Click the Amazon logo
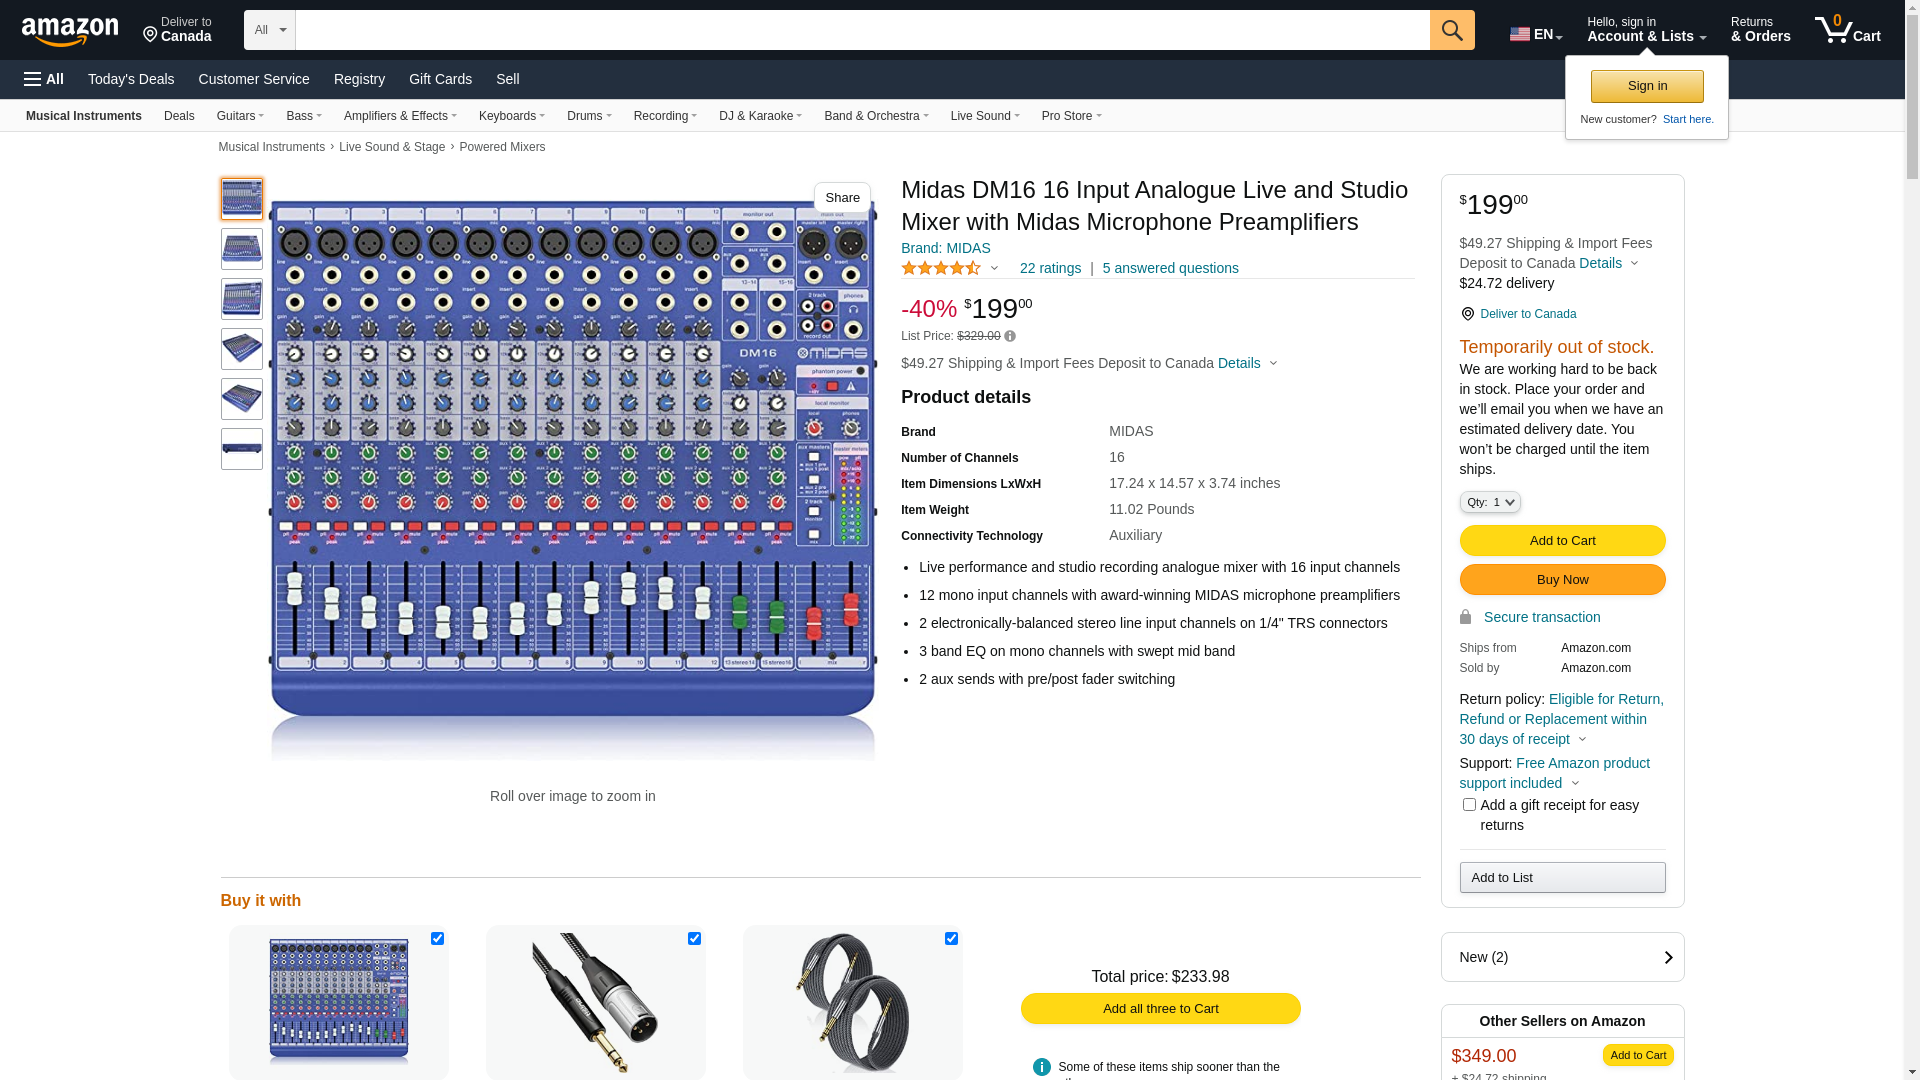 click(70, 32)
